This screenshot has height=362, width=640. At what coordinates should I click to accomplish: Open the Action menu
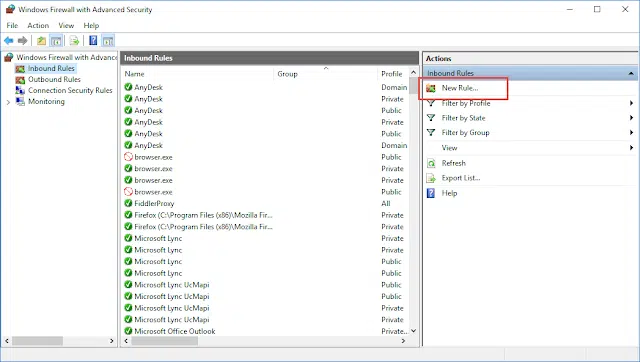38,25
